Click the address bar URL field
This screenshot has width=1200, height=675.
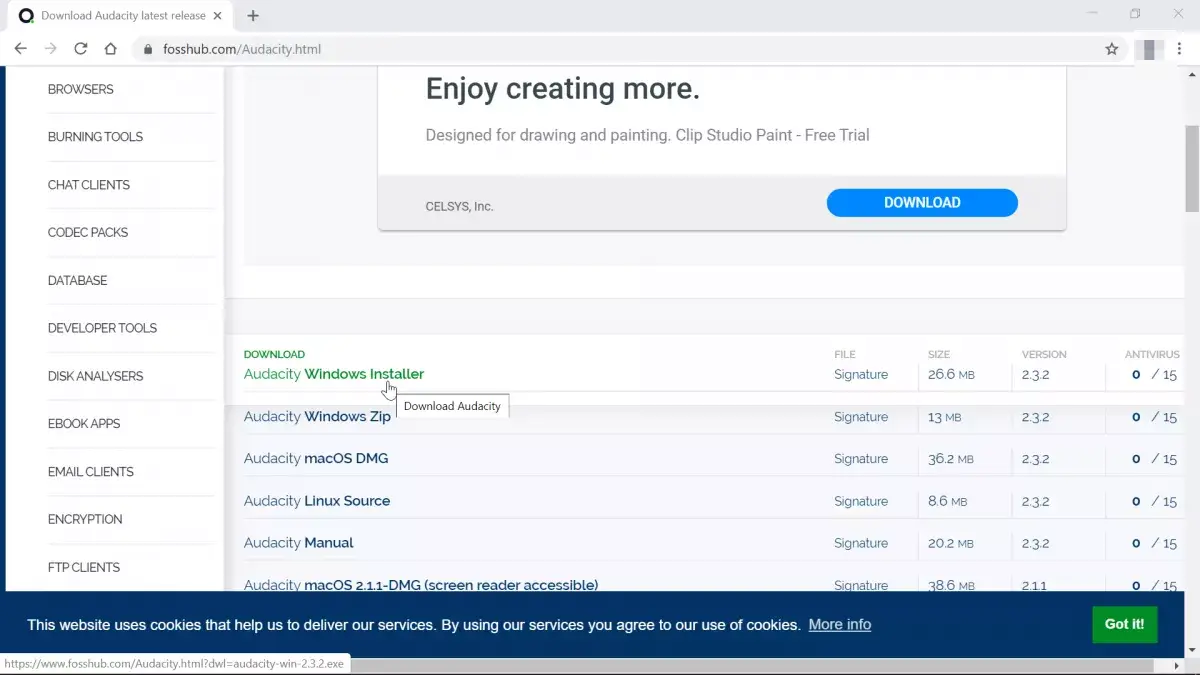(620, 48)
